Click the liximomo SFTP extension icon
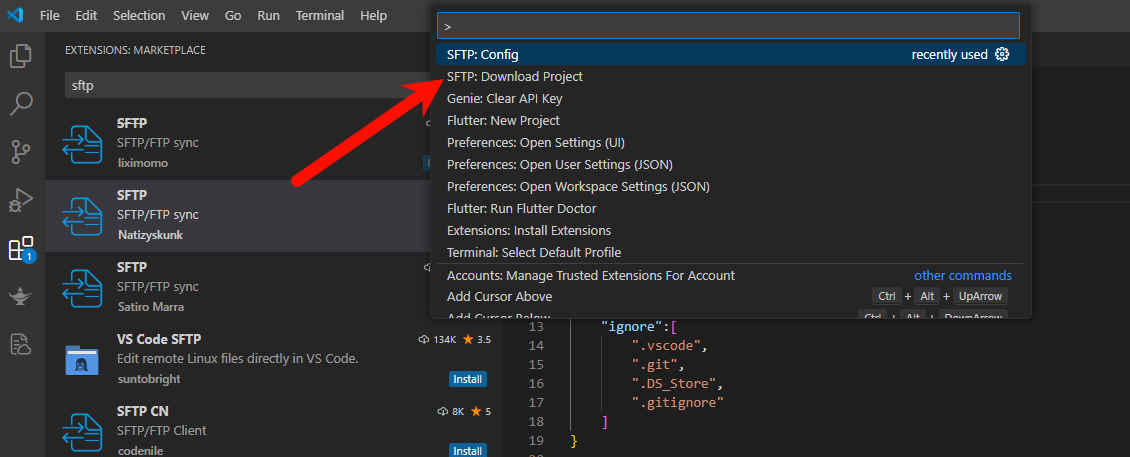Viewport: 1130px width, 457px height. click(x=81, y=143)
